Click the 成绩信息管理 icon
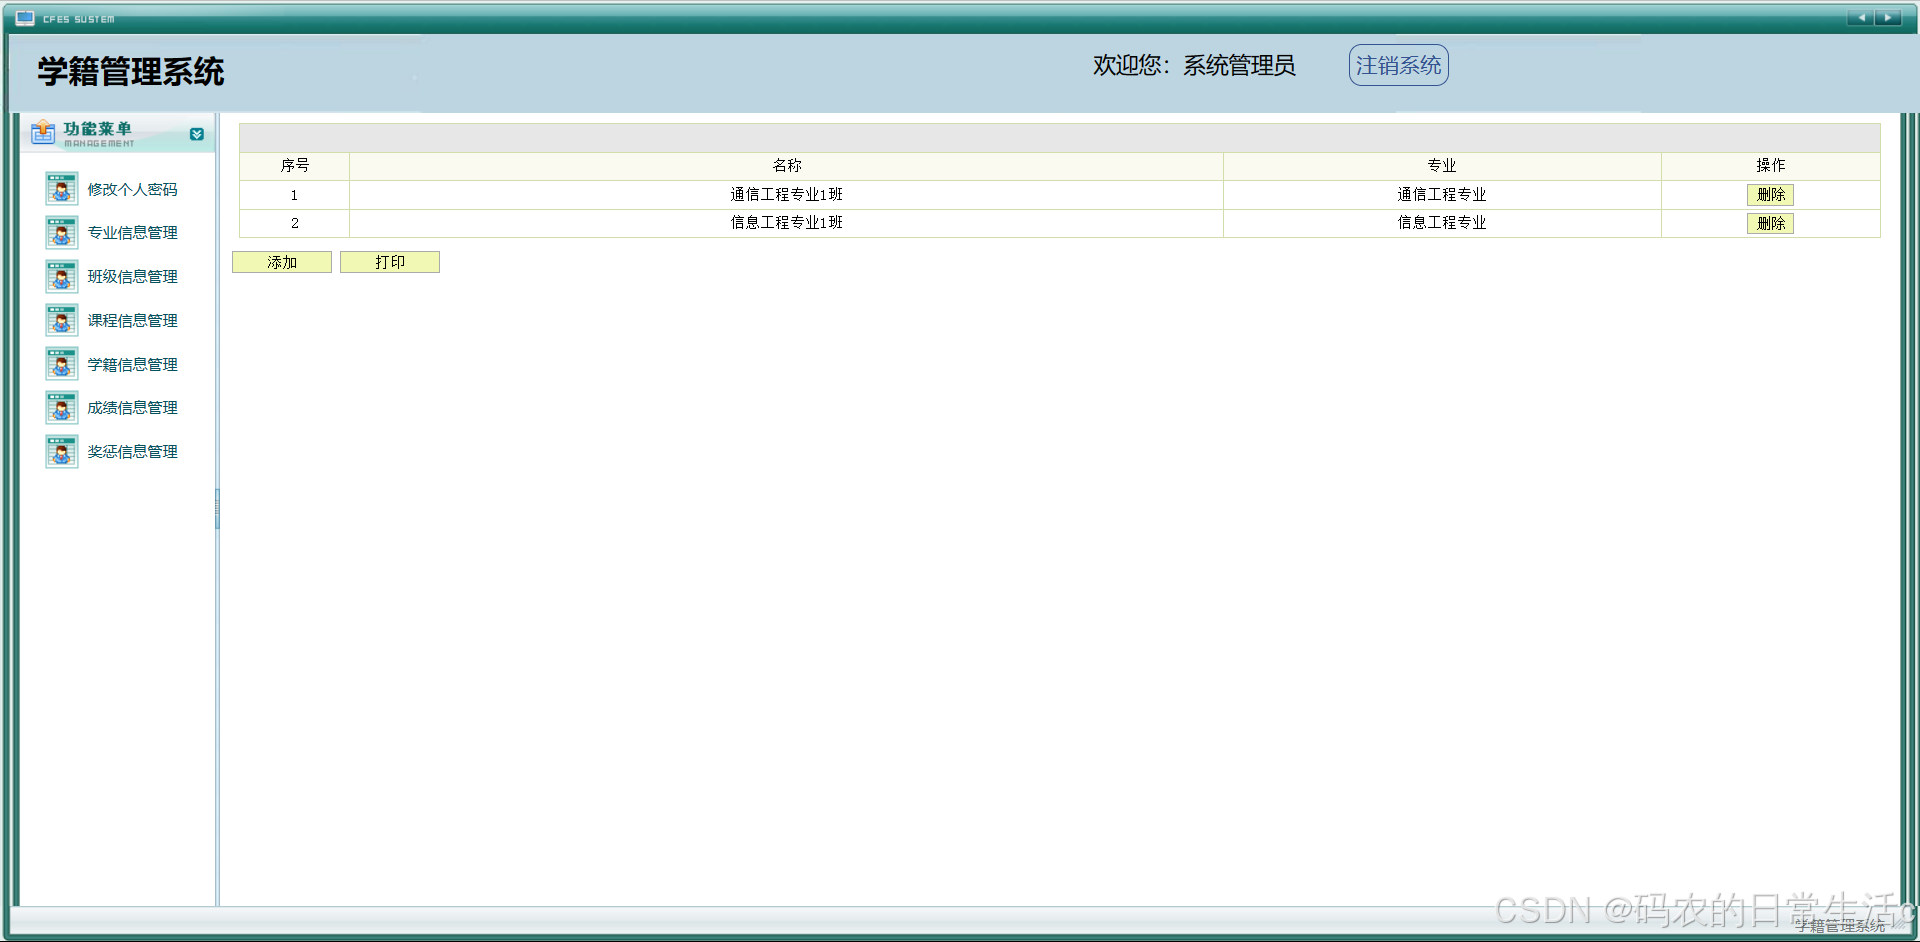The height and width of the screenshot is (942, 1920). tap(61, 407)
